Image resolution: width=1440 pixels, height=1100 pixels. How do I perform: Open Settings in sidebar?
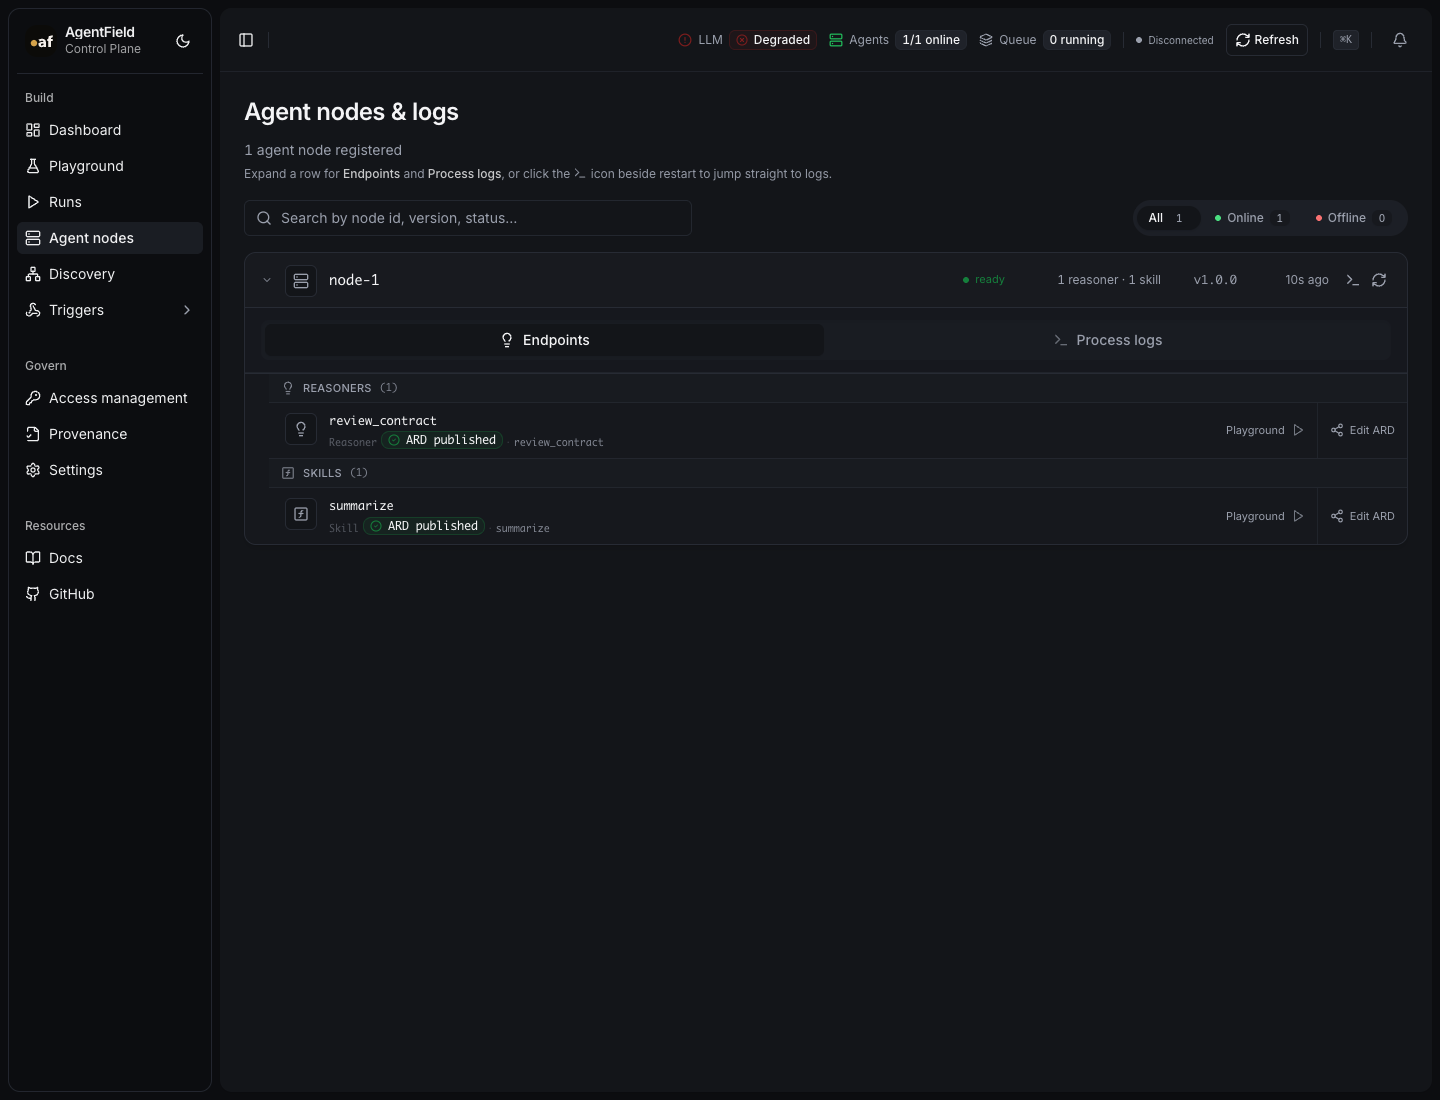[110, 470]
